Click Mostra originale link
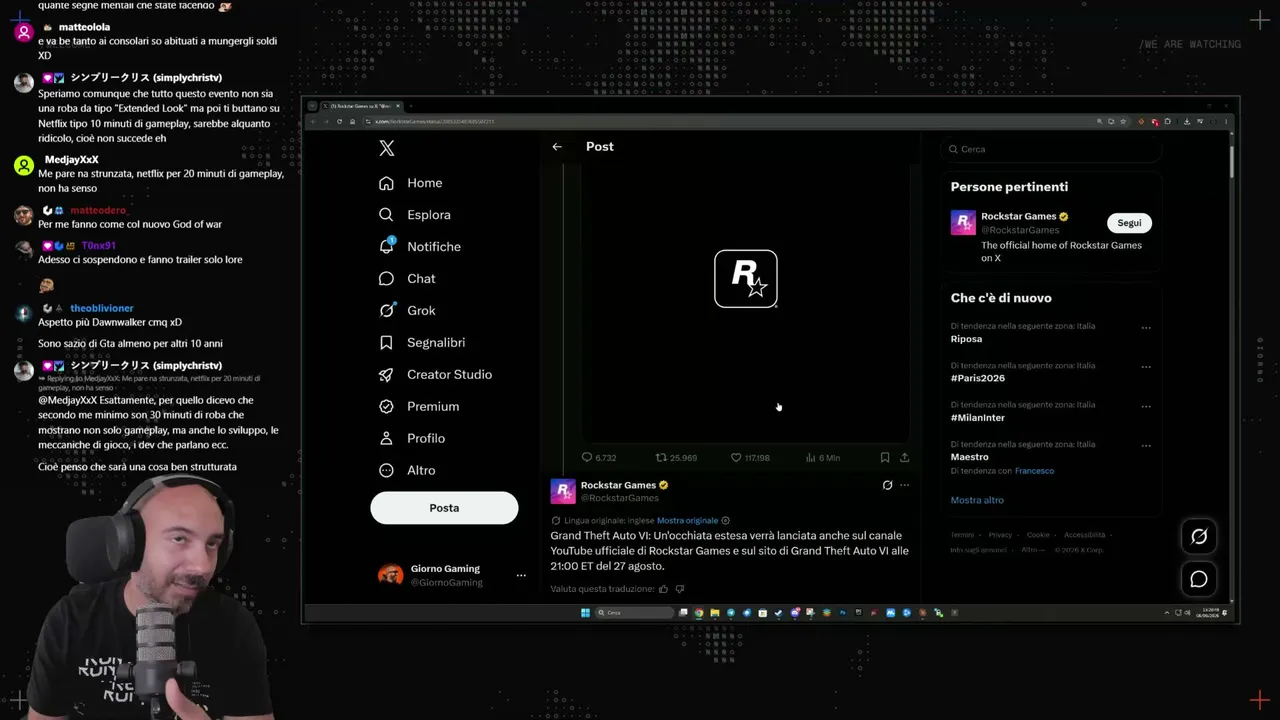Image resolution: width=1280 pixels, height=720 pixels. (x=687, y=521)
